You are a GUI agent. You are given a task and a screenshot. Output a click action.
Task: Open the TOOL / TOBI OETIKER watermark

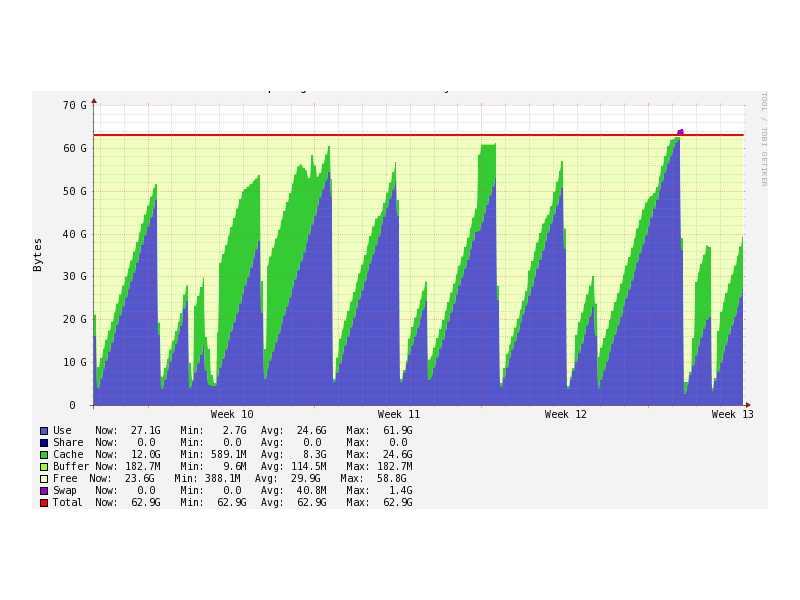764,139
